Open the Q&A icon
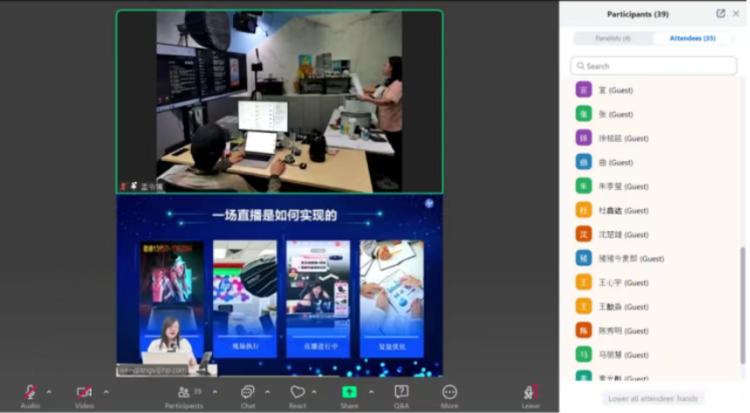Viewport: 750px width, 413px height. [x=401, y=392]
